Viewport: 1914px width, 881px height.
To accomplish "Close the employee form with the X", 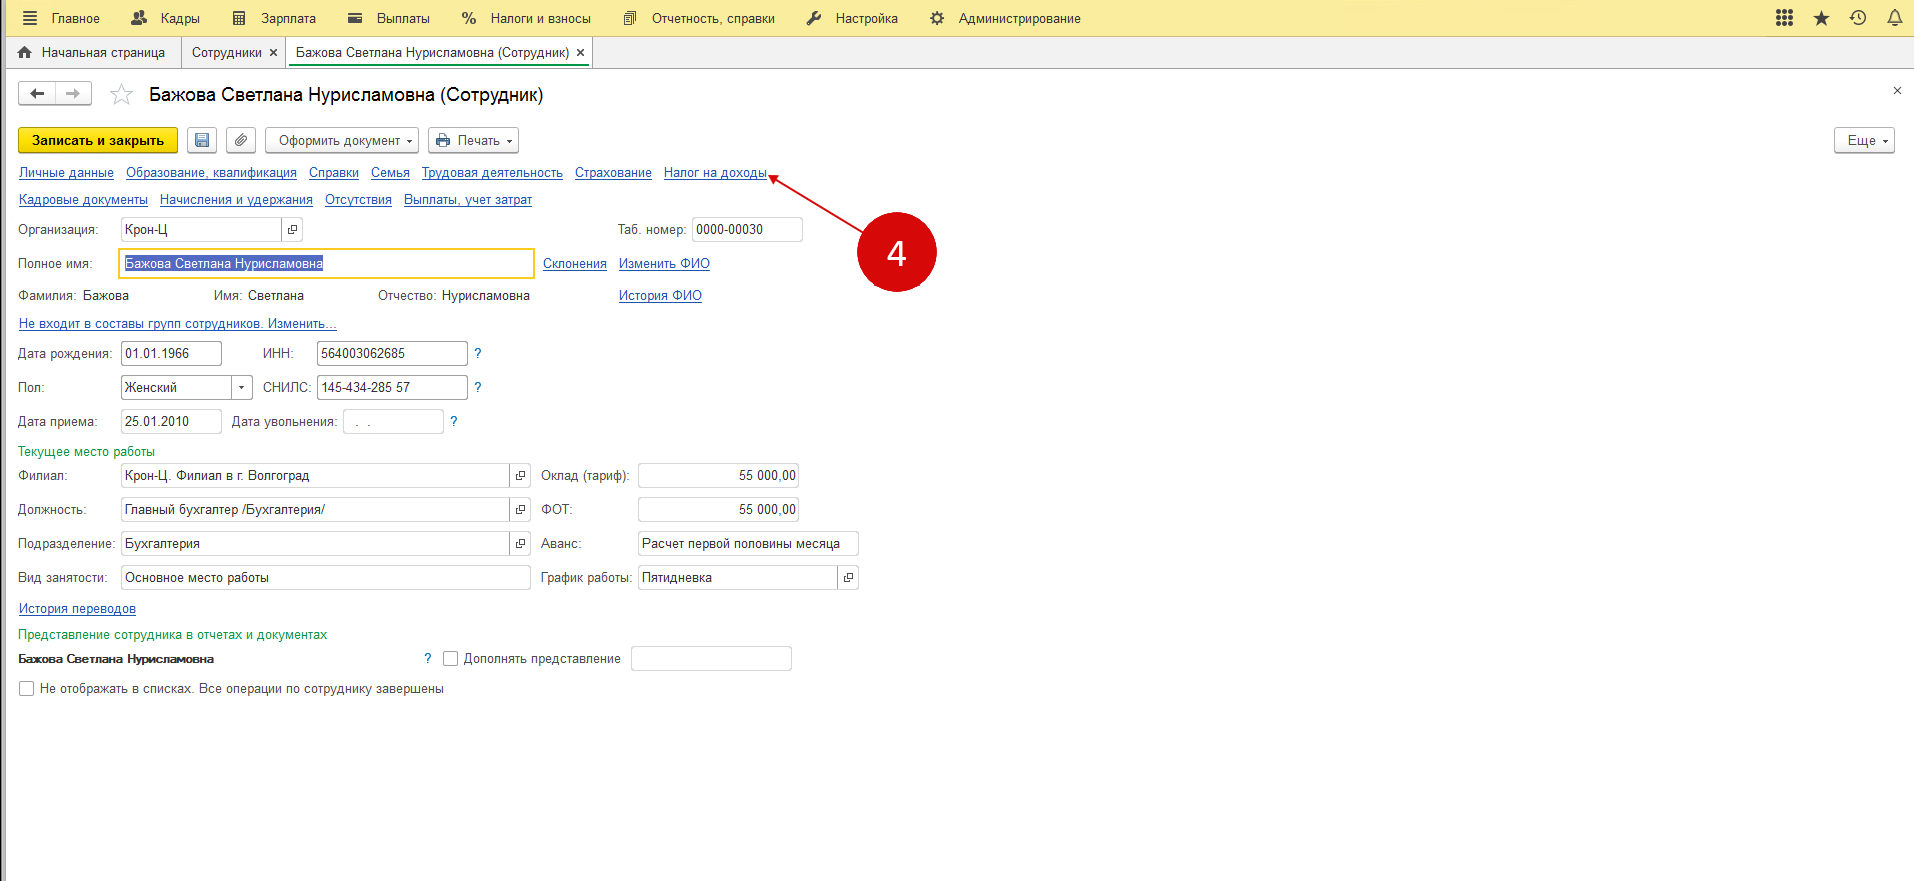I will point(1897,91).
